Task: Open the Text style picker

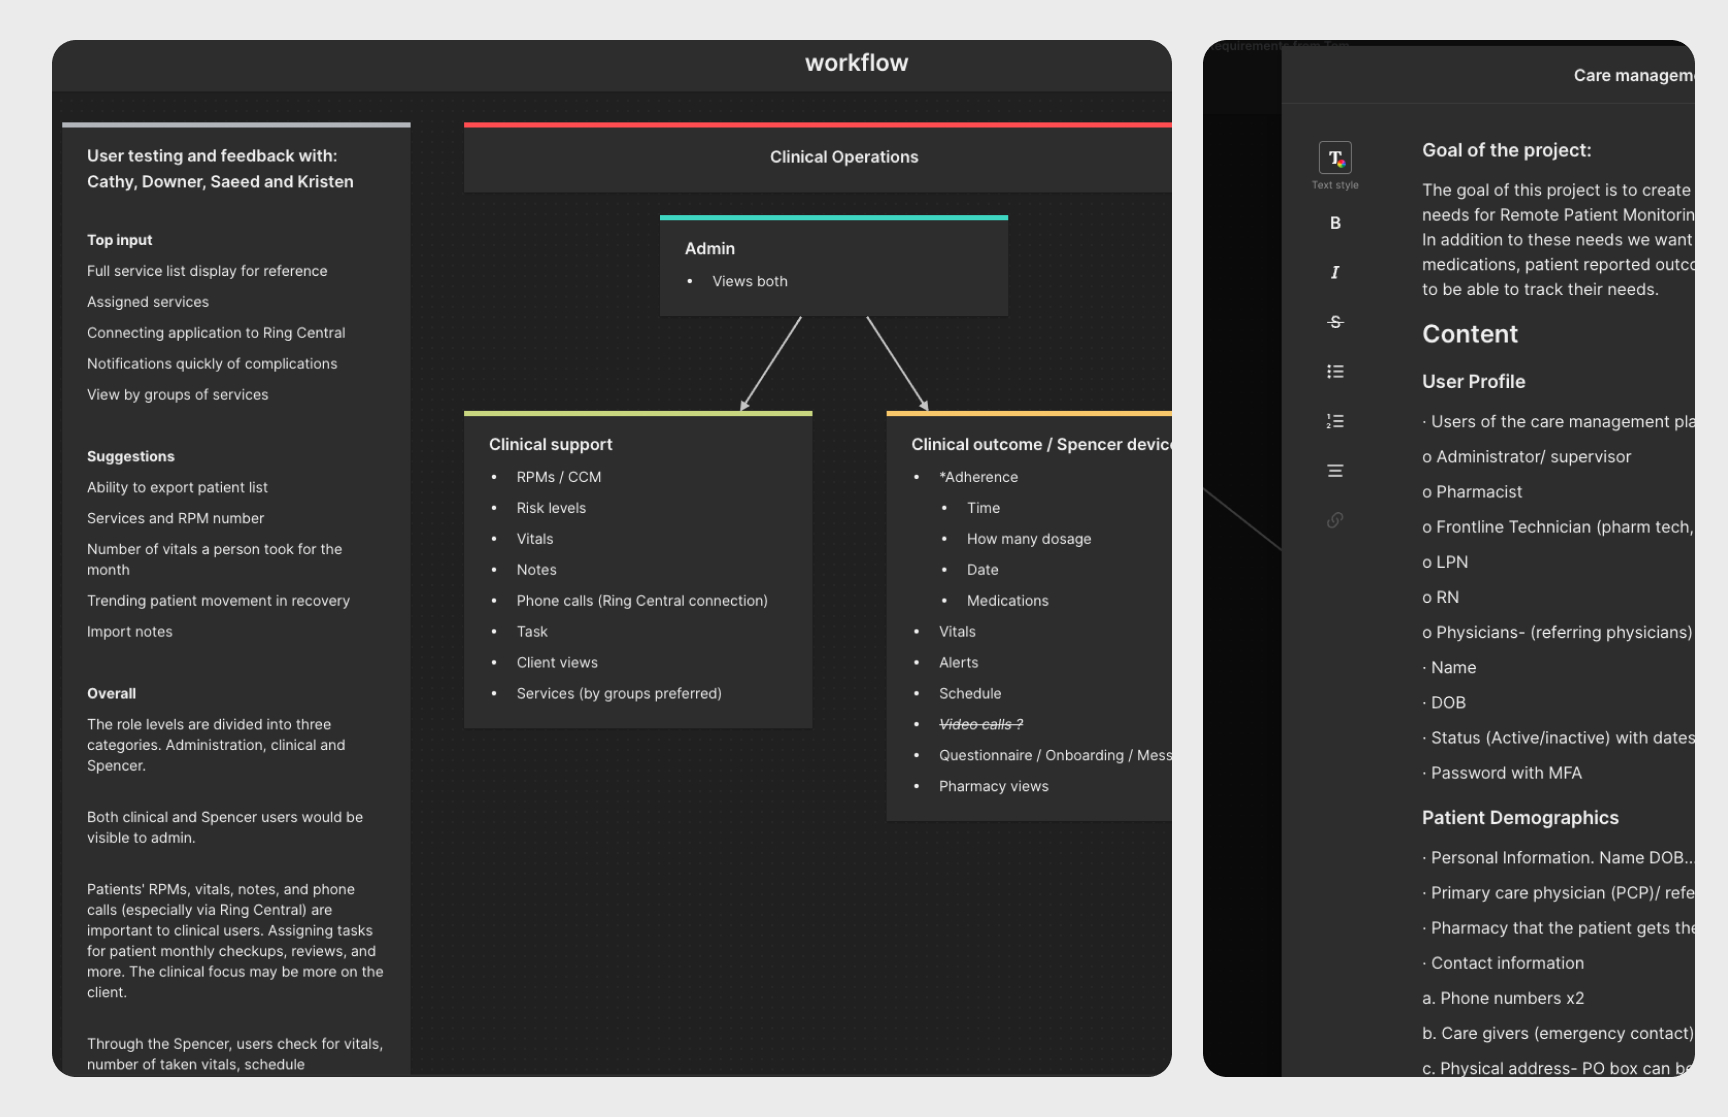Action: pyautogui.click(x=1335, y=158)
